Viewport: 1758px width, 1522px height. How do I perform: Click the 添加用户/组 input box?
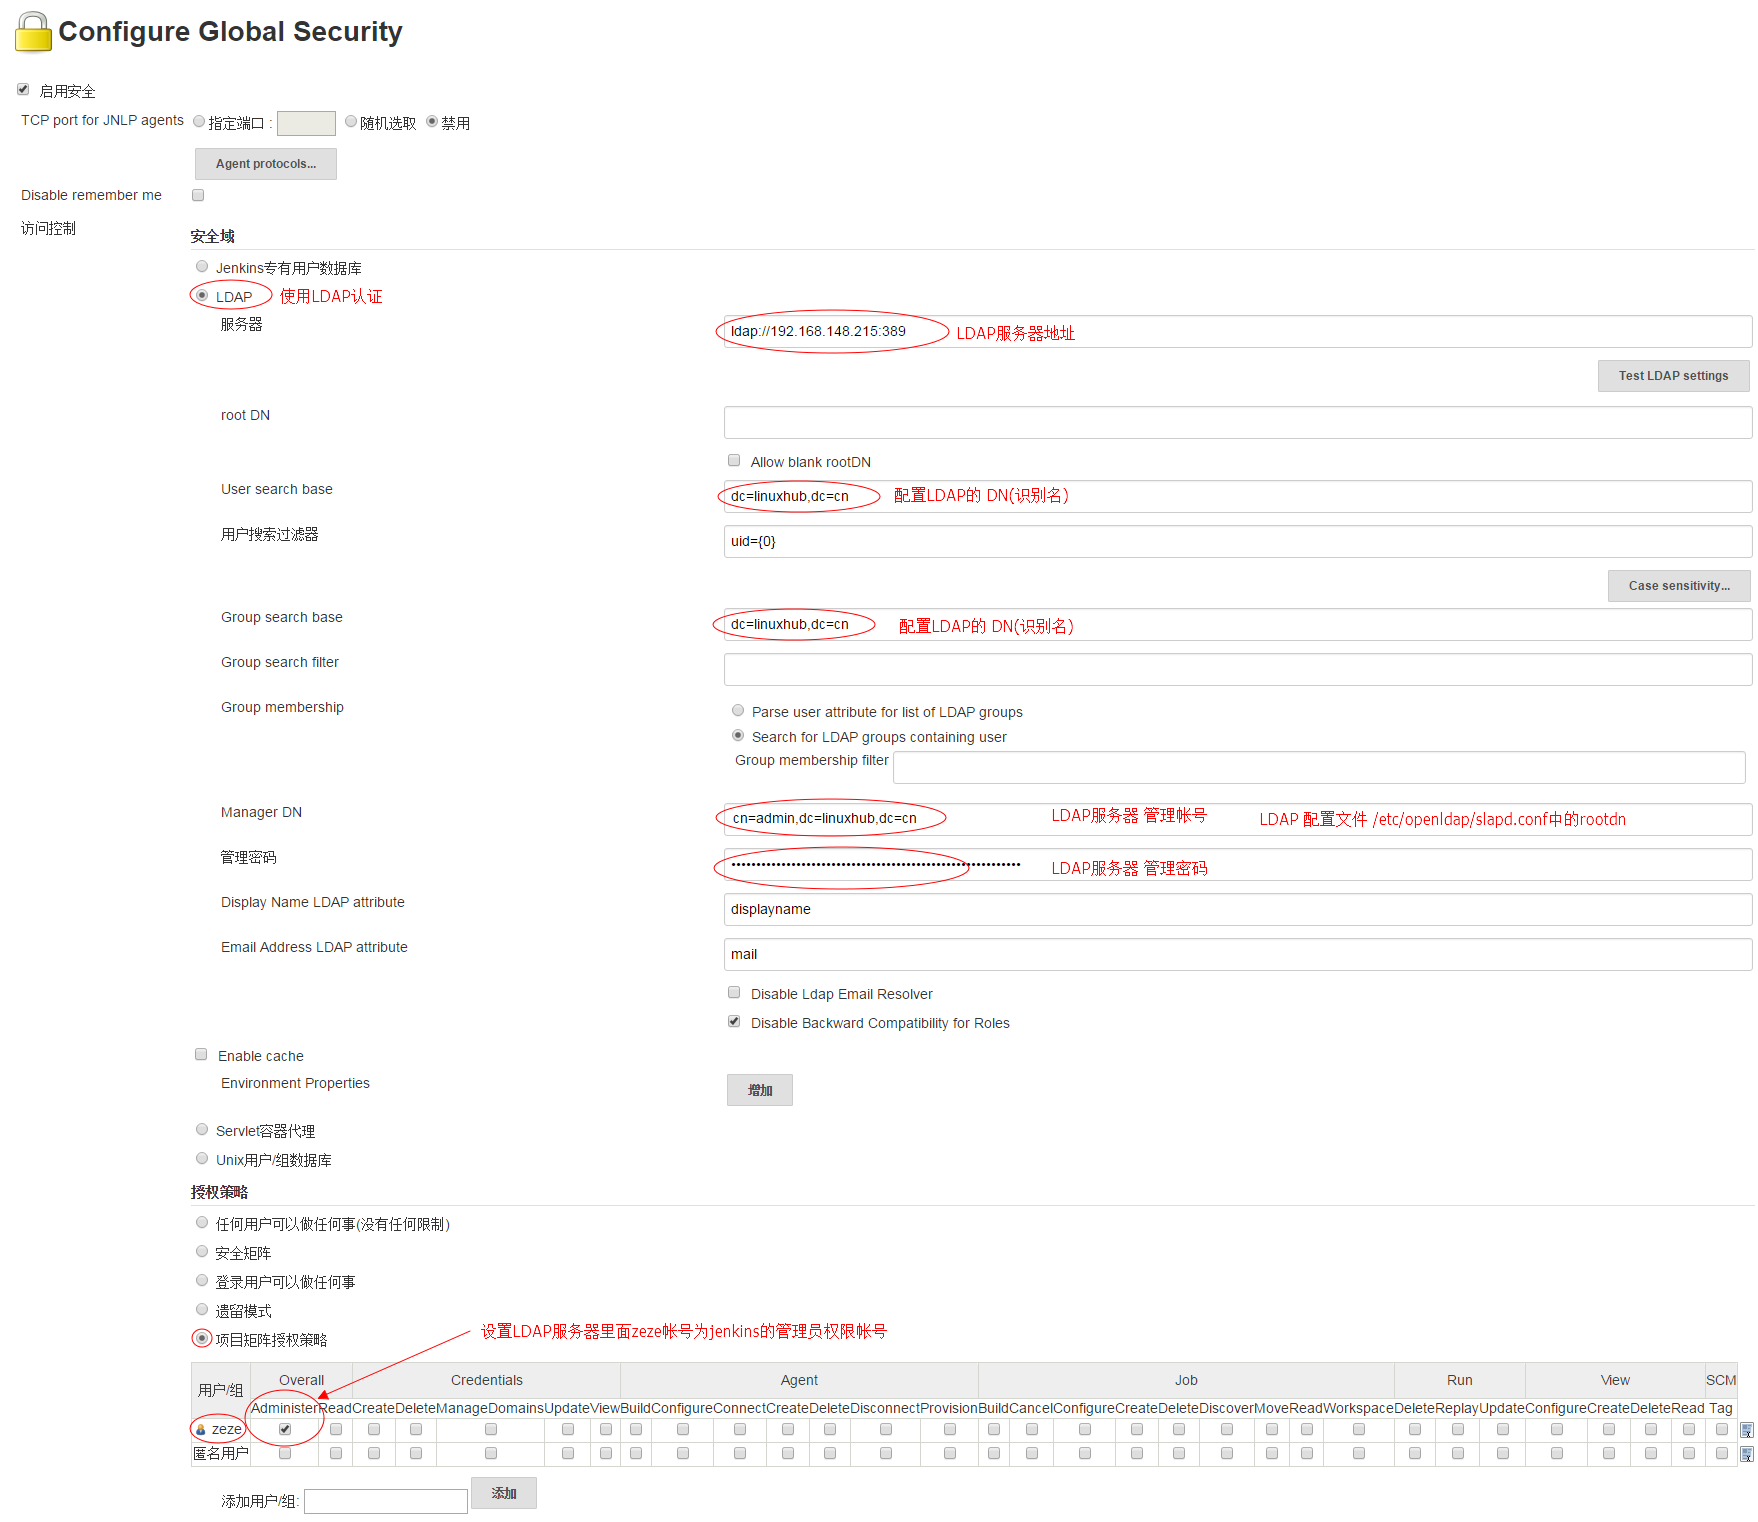(x=385, y=1501)
